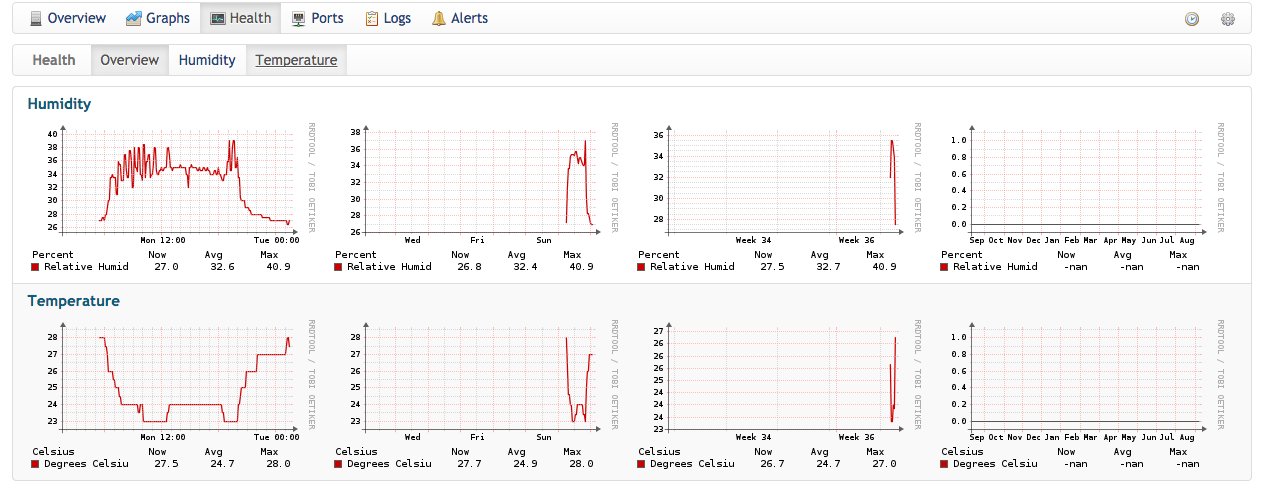This screenshot has height=503, width=1274.
Task: Open the clock icon at top right
Action: coord(1192,19)
